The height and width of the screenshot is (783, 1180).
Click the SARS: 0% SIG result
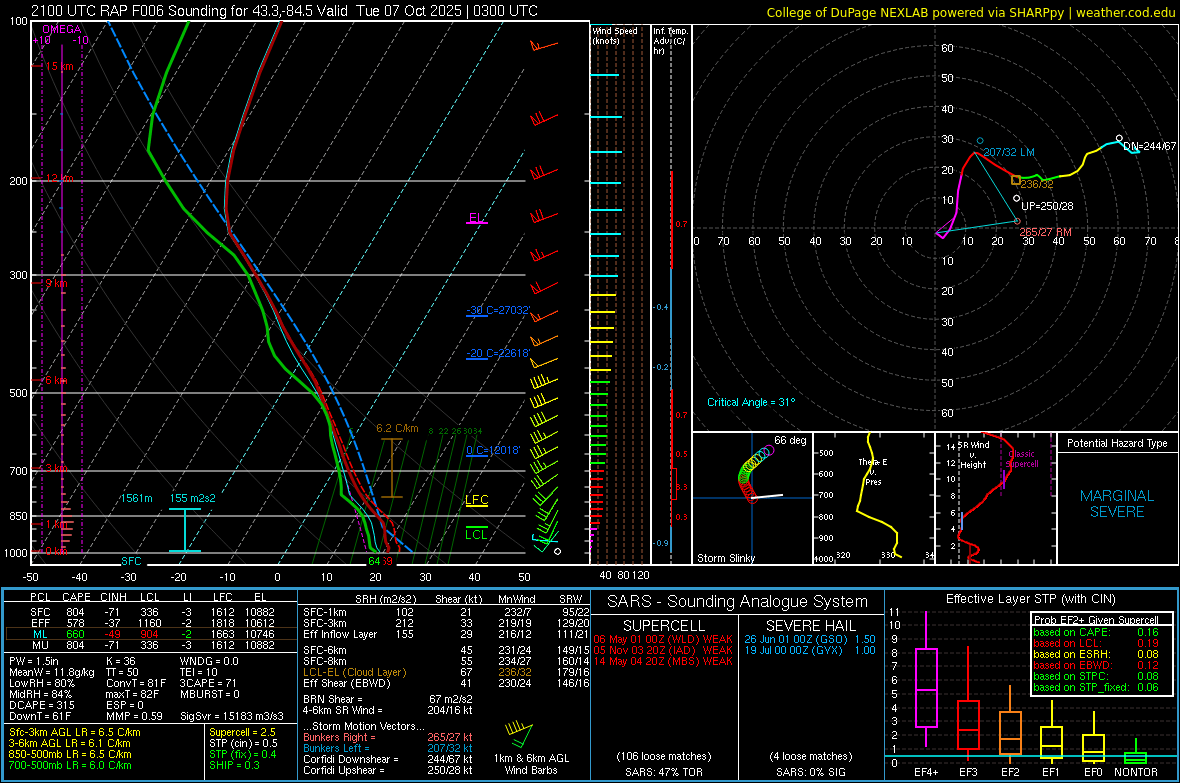(x=810, y=772)
